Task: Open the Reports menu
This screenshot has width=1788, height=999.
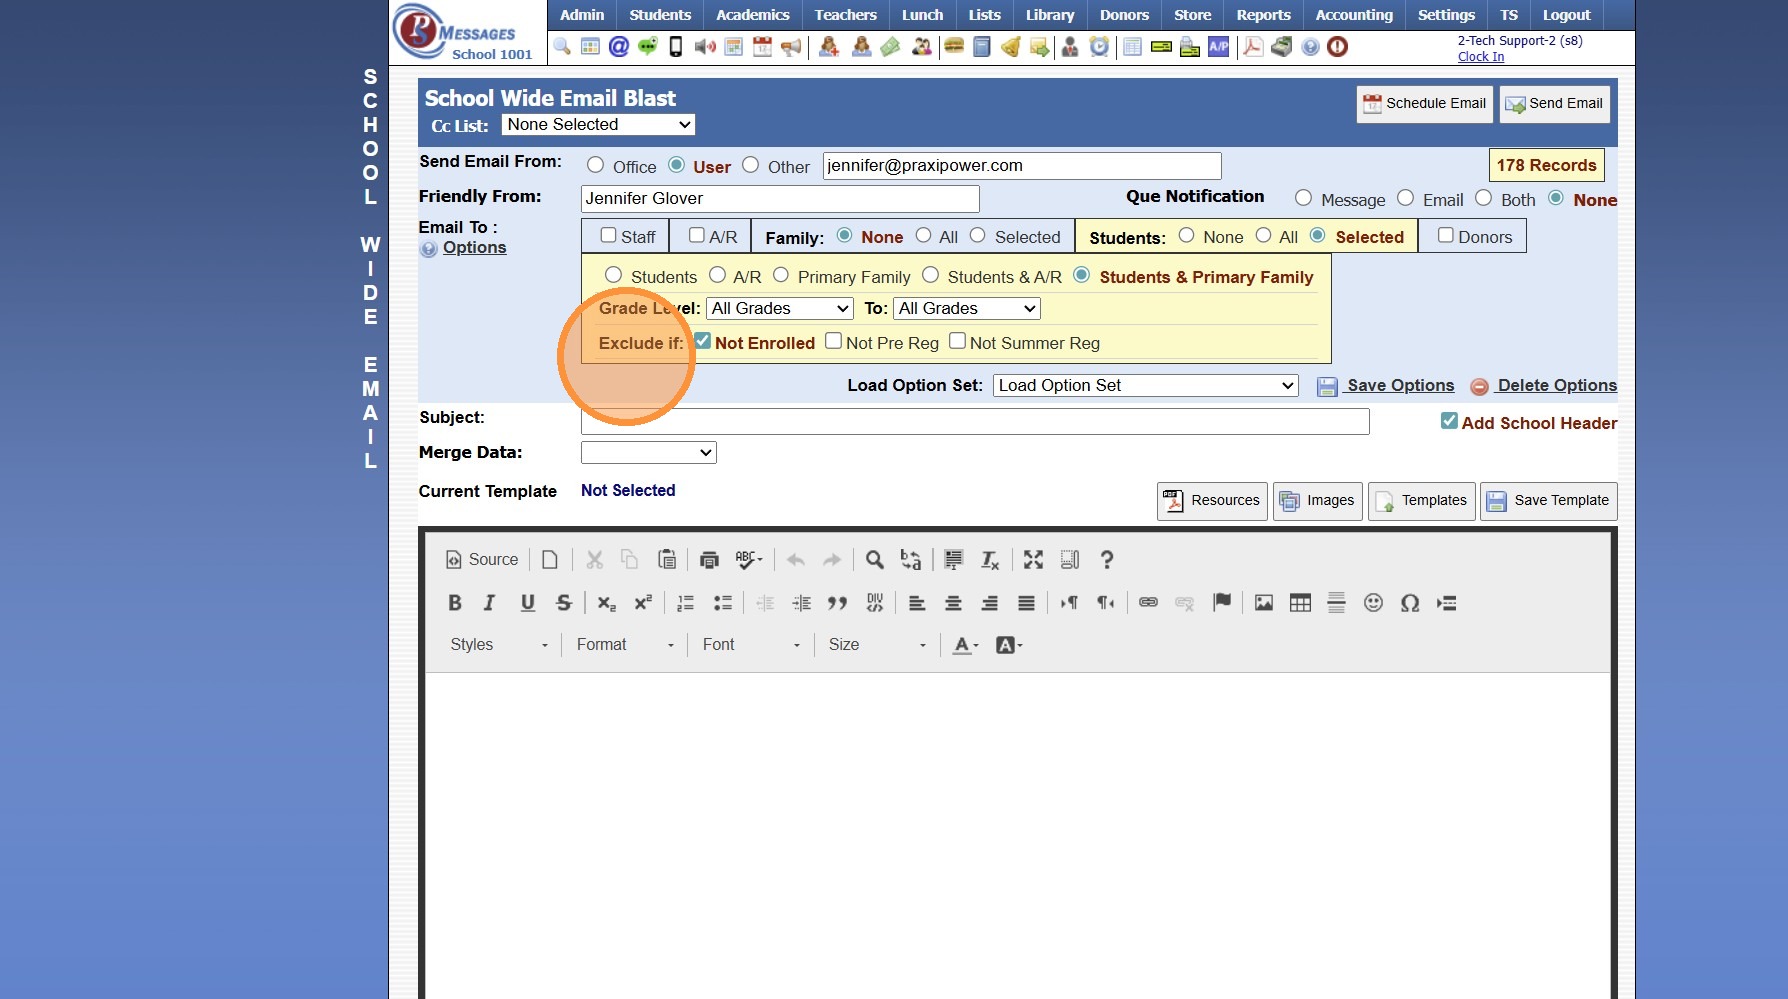Action: tap(1263, 15)
